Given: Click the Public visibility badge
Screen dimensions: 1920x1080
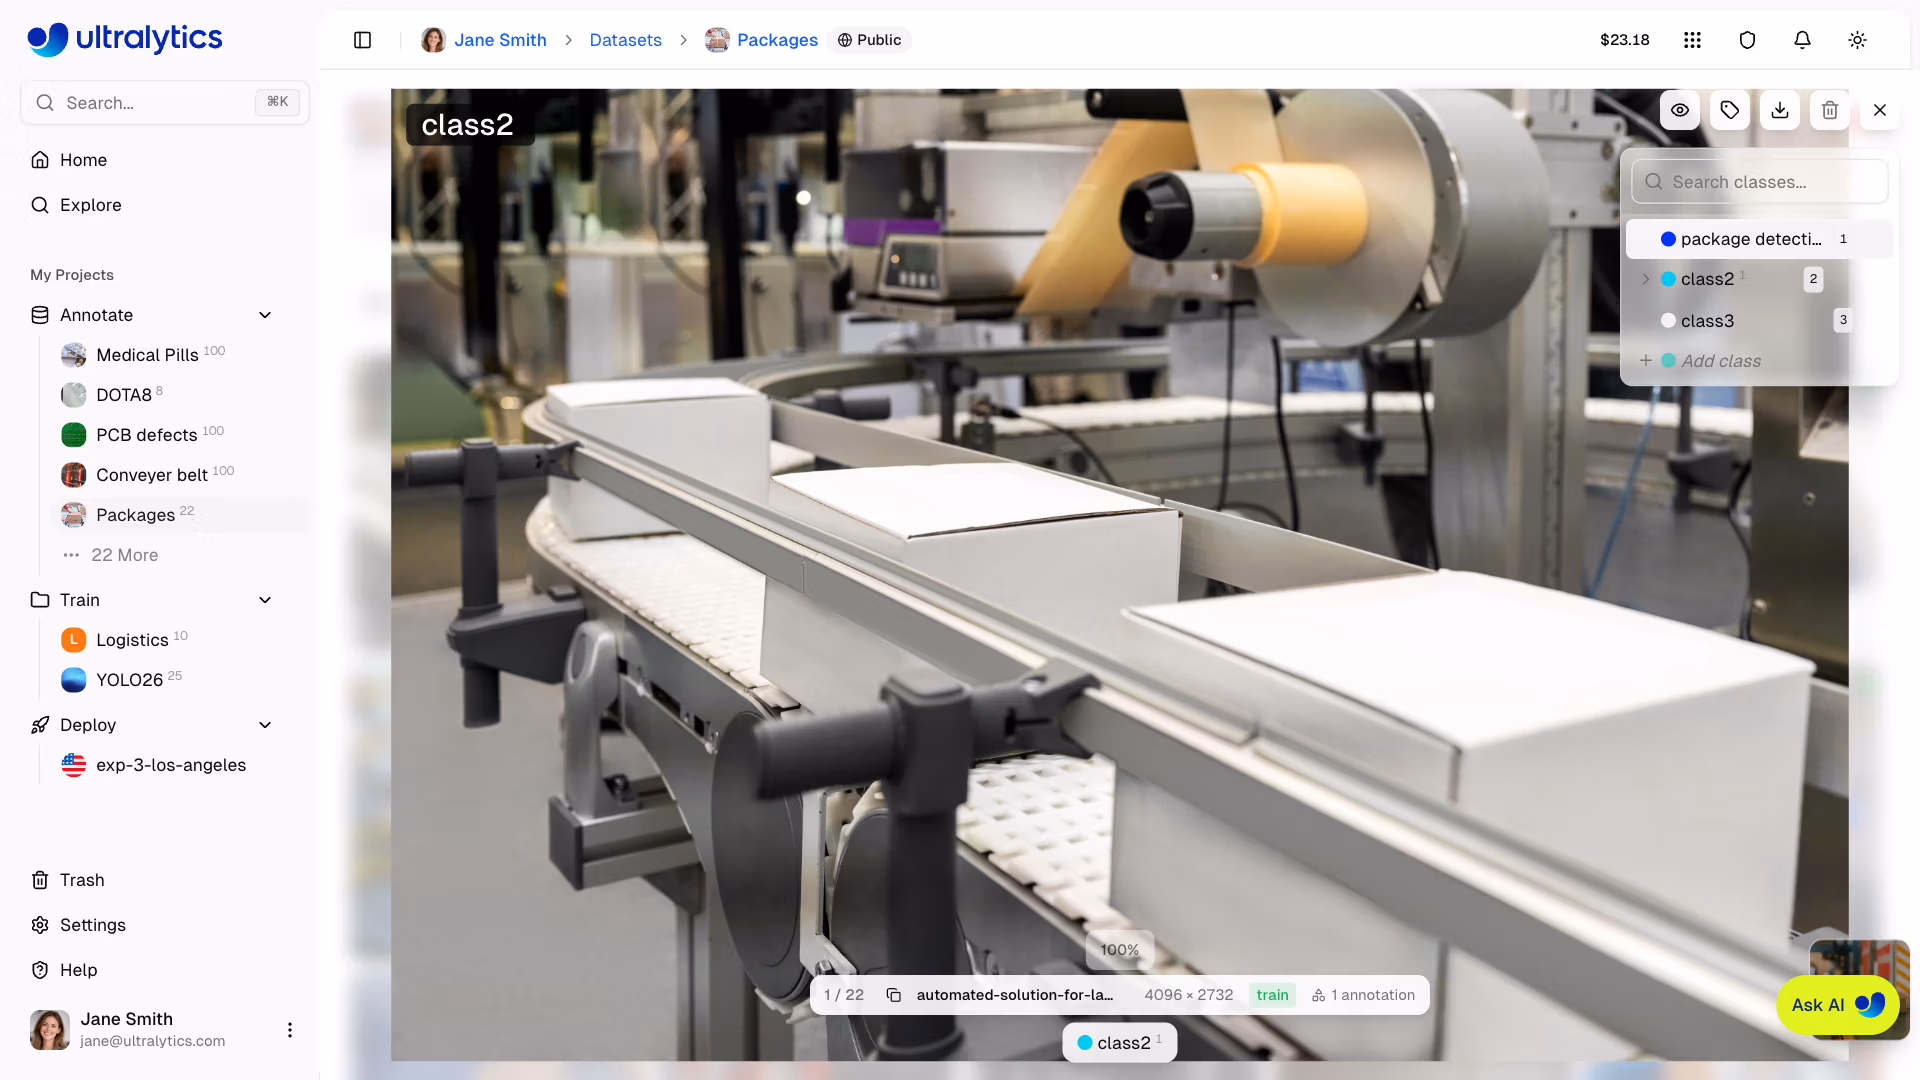Looking at the screenshot, I should 870,40.
